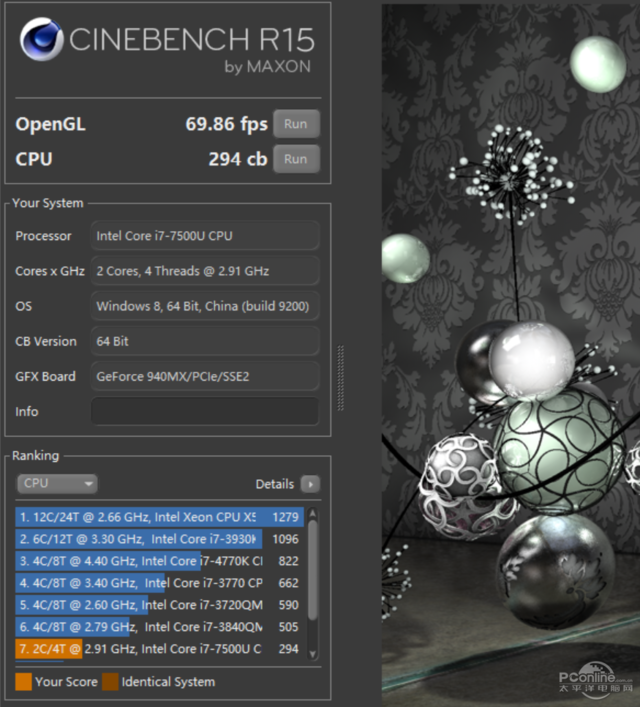Run the OpenGL benchmark test
The height and width of the screenshot is (707, 640).
tap(296, 124)
